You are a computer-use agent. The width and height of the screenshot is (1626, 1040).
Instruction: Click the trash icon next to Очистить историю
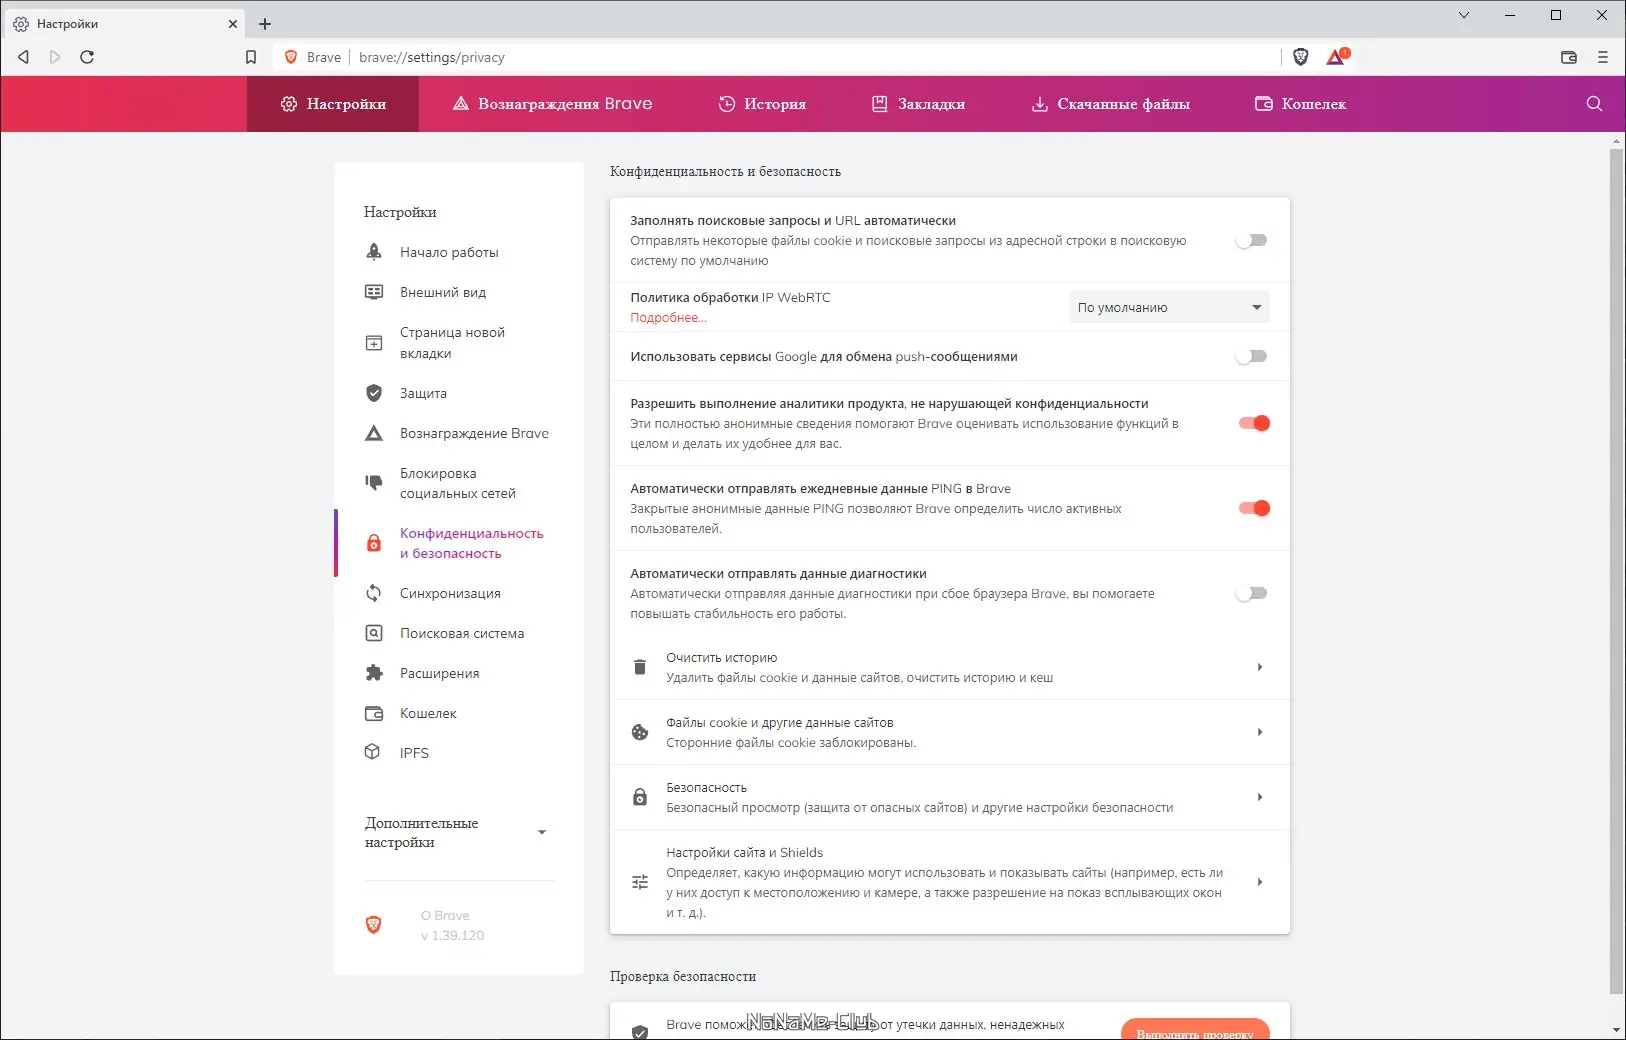click(640, 667)
